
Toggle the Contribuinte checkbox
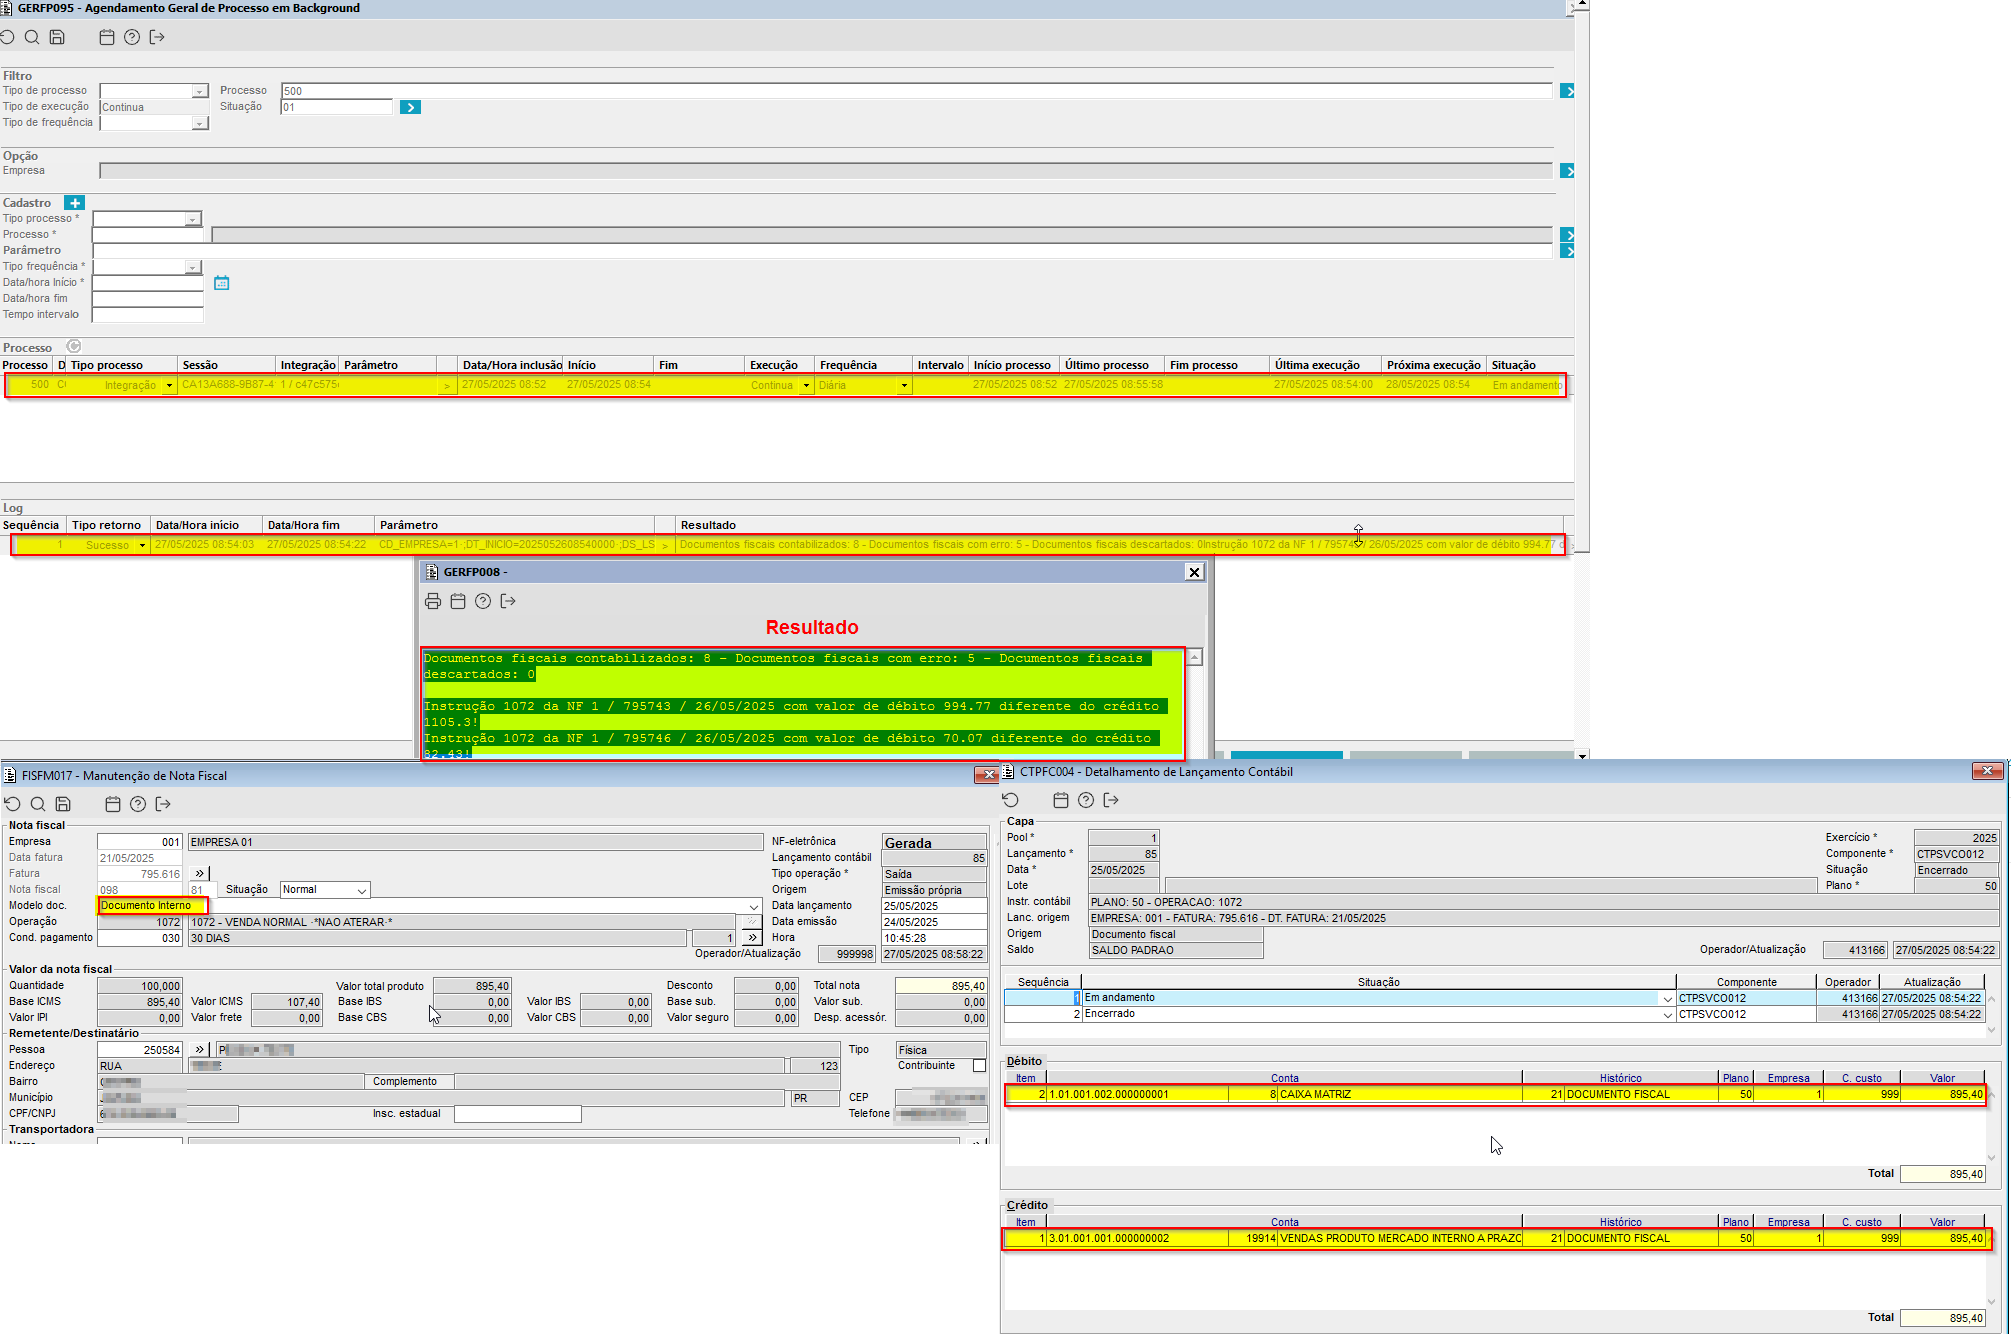(979, 1066)
